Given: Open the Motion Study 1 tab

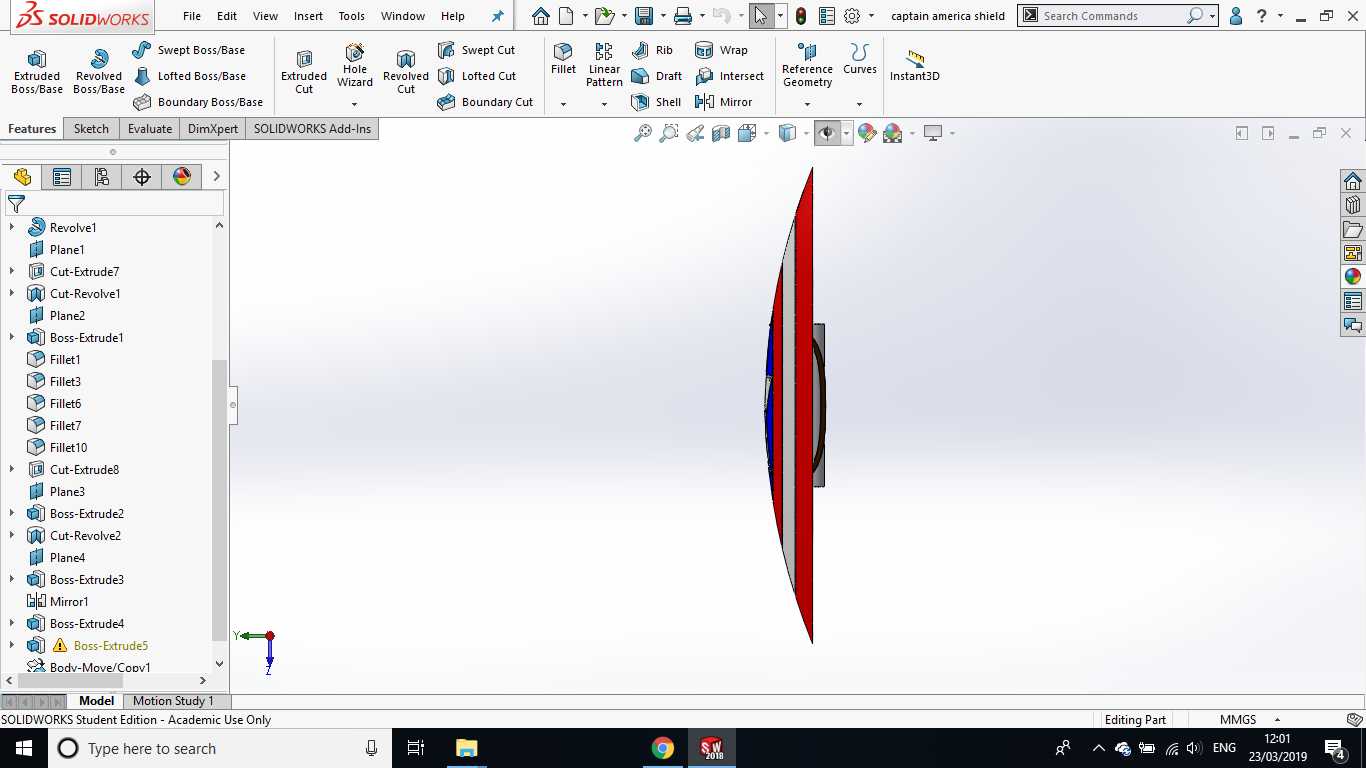Looking at the screenshot, I should point(173,701).
